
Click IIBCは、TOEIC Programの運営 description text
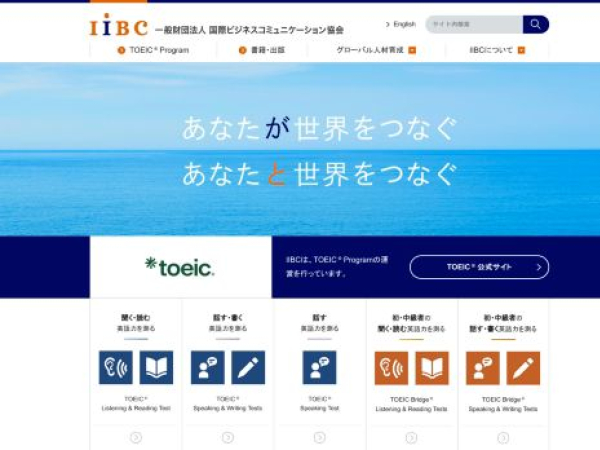tap(337, 267)
